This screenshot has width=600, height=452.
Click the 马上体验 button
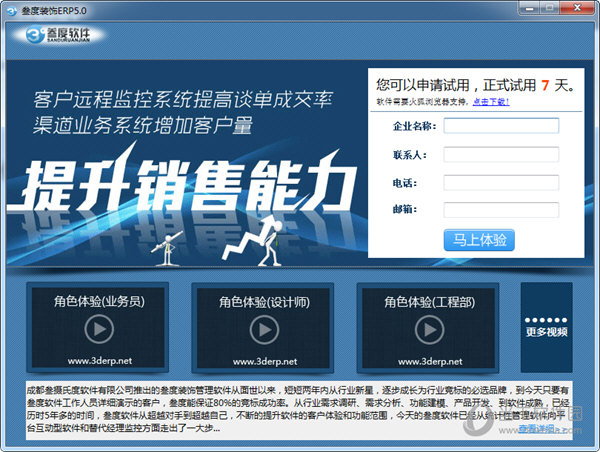tap(479, 240)
